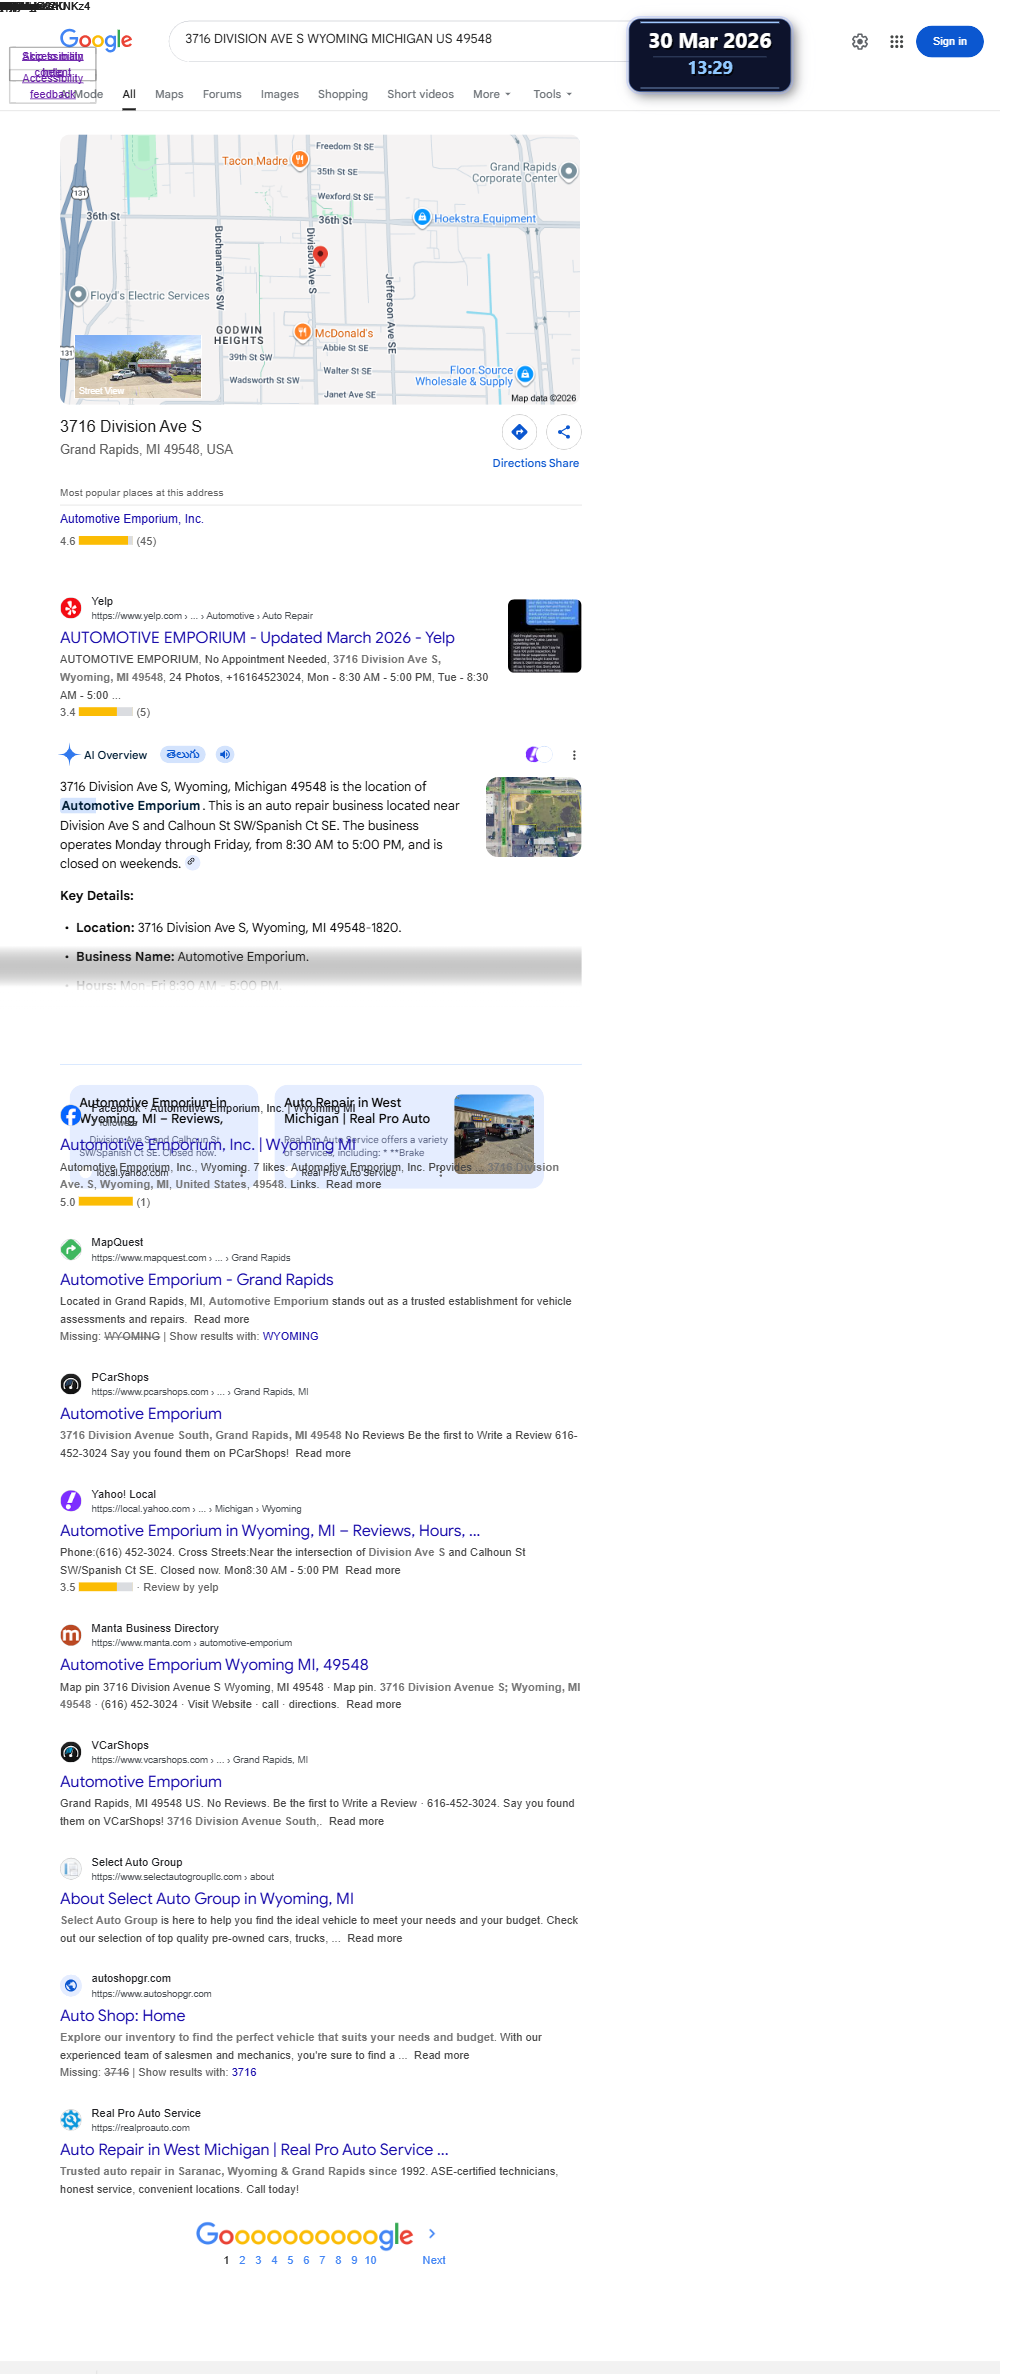Switch AI Overview language to Telugu
Screen dimensions: 1012x2374
[x=183, y=755]
